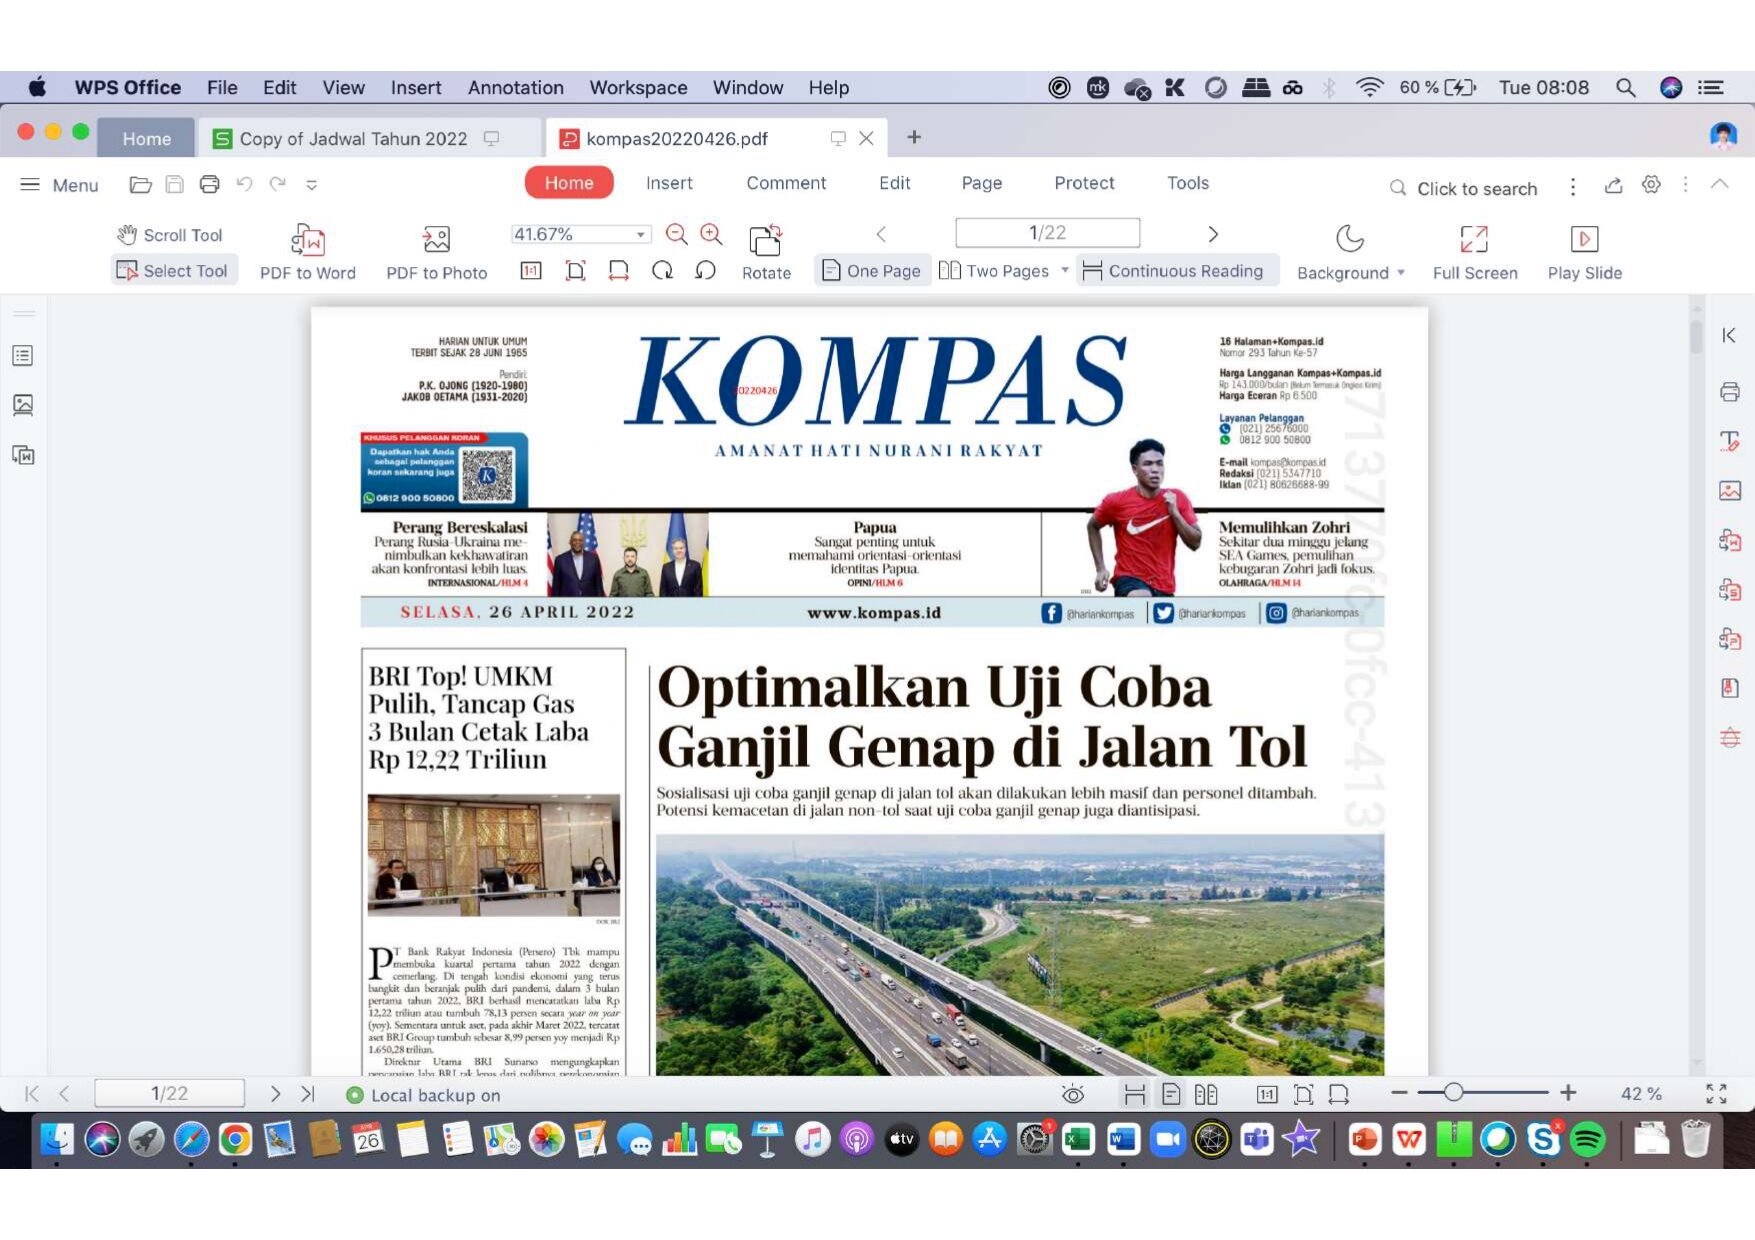Show the outline panel in left sidebar
The height and width of the screenshot is (1240, 1755).
pos(23,356)
